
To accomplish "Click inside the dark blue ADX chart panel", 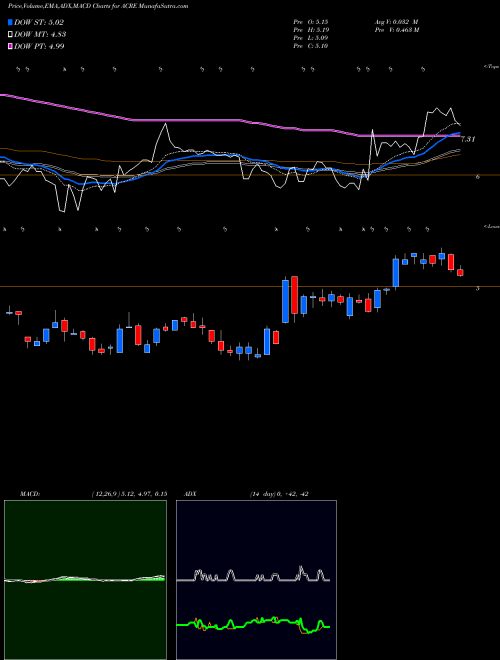I will click(256, 580).
